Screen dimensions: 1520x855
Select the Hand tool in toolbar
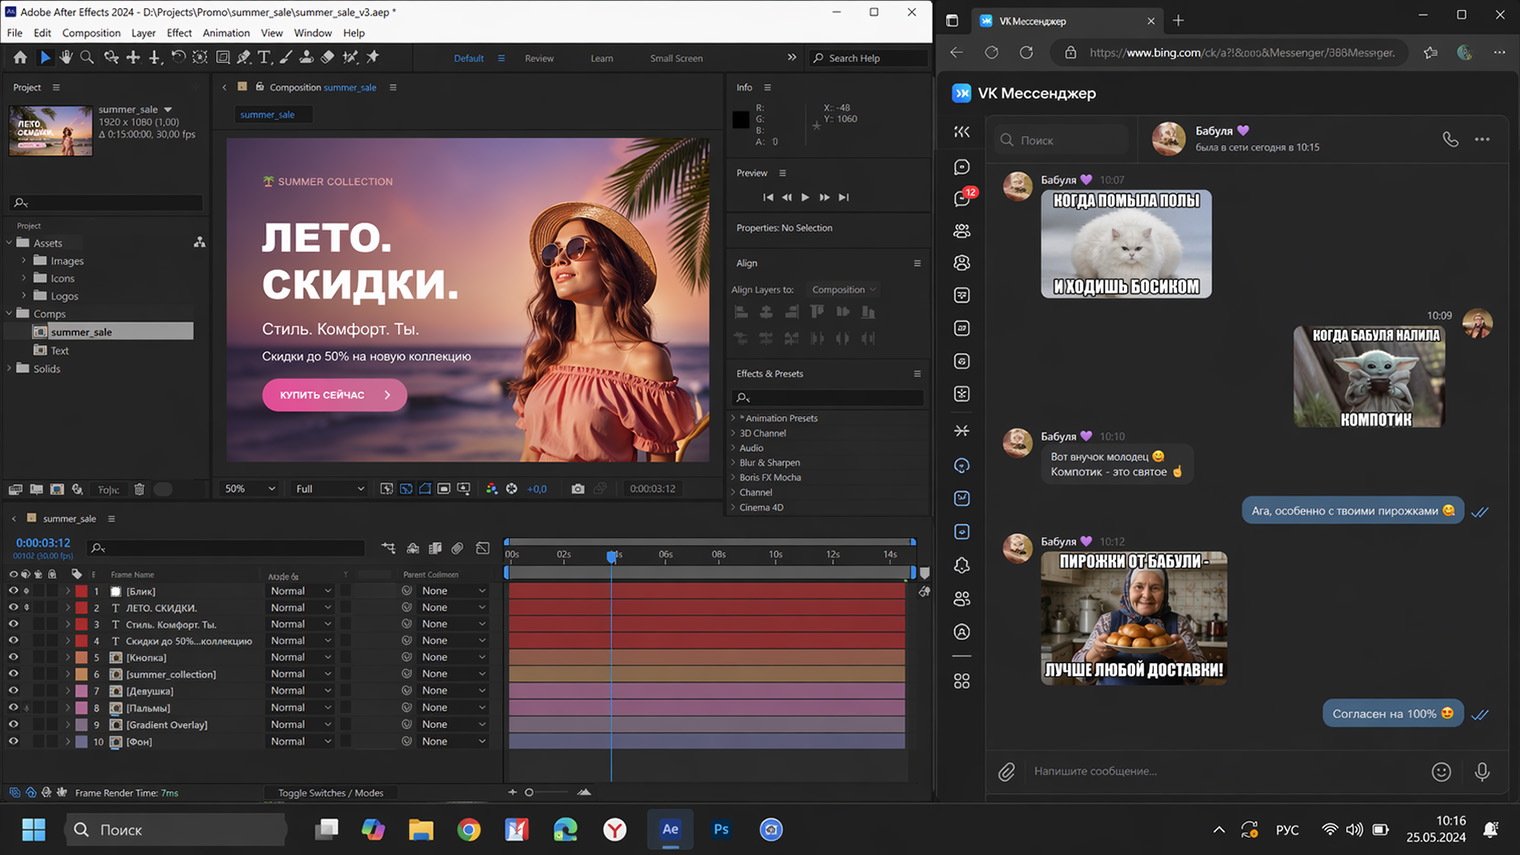click(66, 58)
